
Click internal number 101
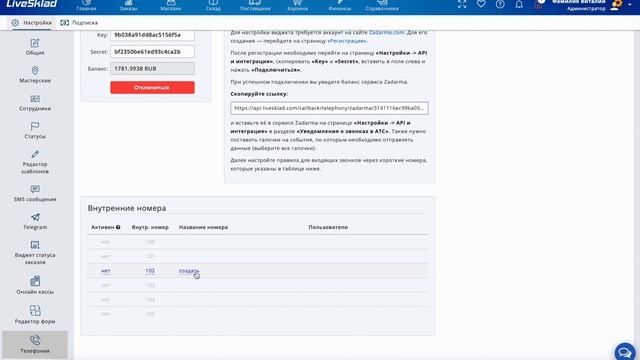[x=150, y=256]
